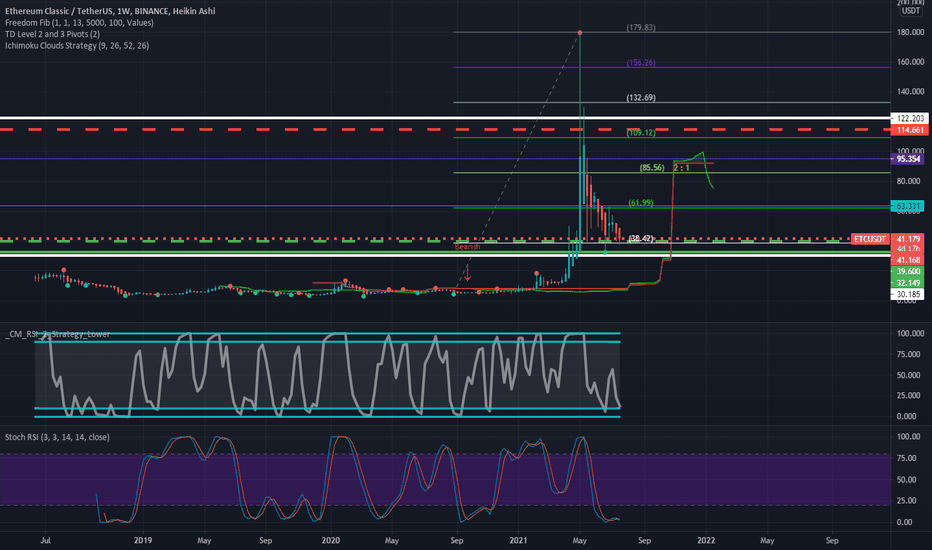The width and height of the screenshot is (932, 550).
Task: Click the (179.83) fib level label
Action: coord(641,27)
